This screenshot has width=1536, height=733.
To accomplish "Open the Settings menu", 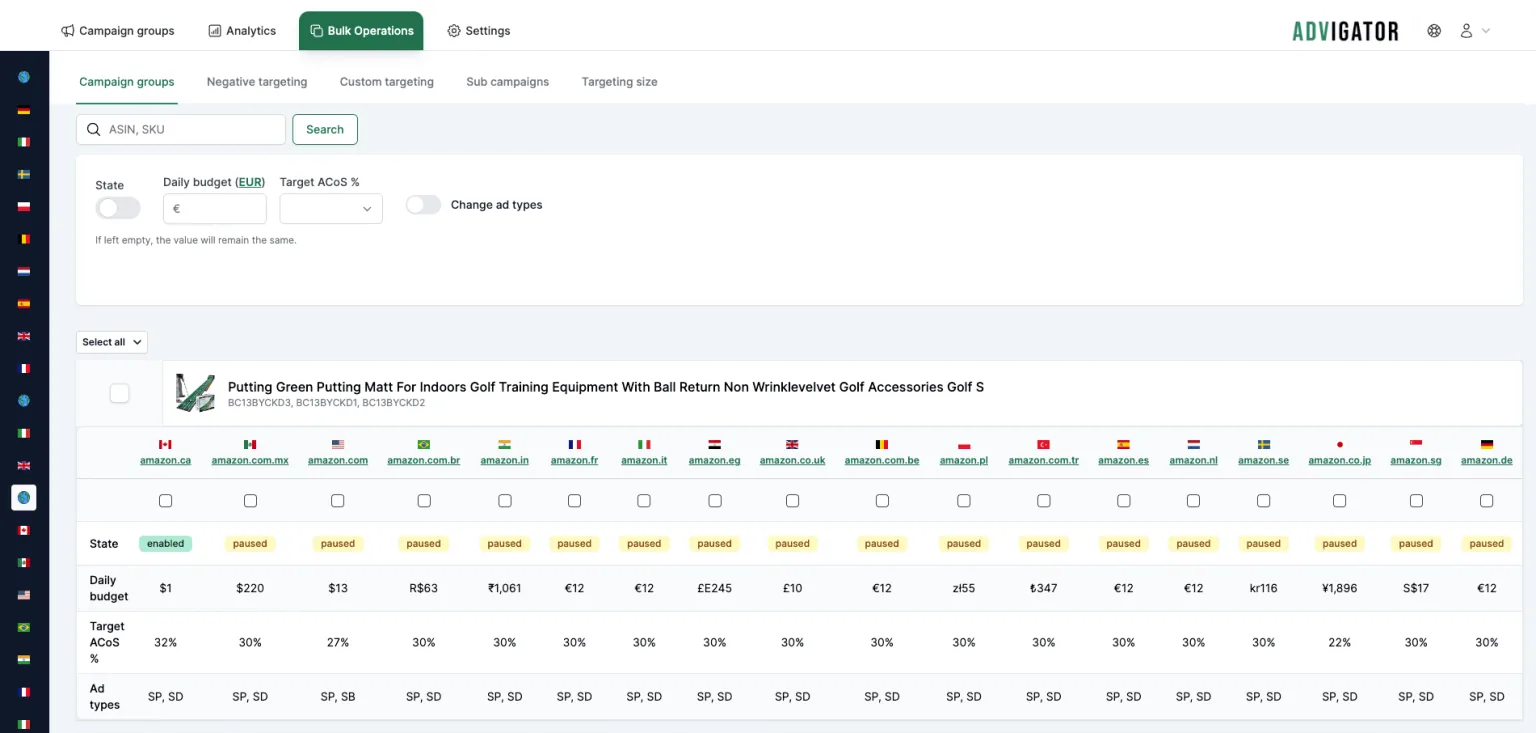I will click(x=478, y=31).
